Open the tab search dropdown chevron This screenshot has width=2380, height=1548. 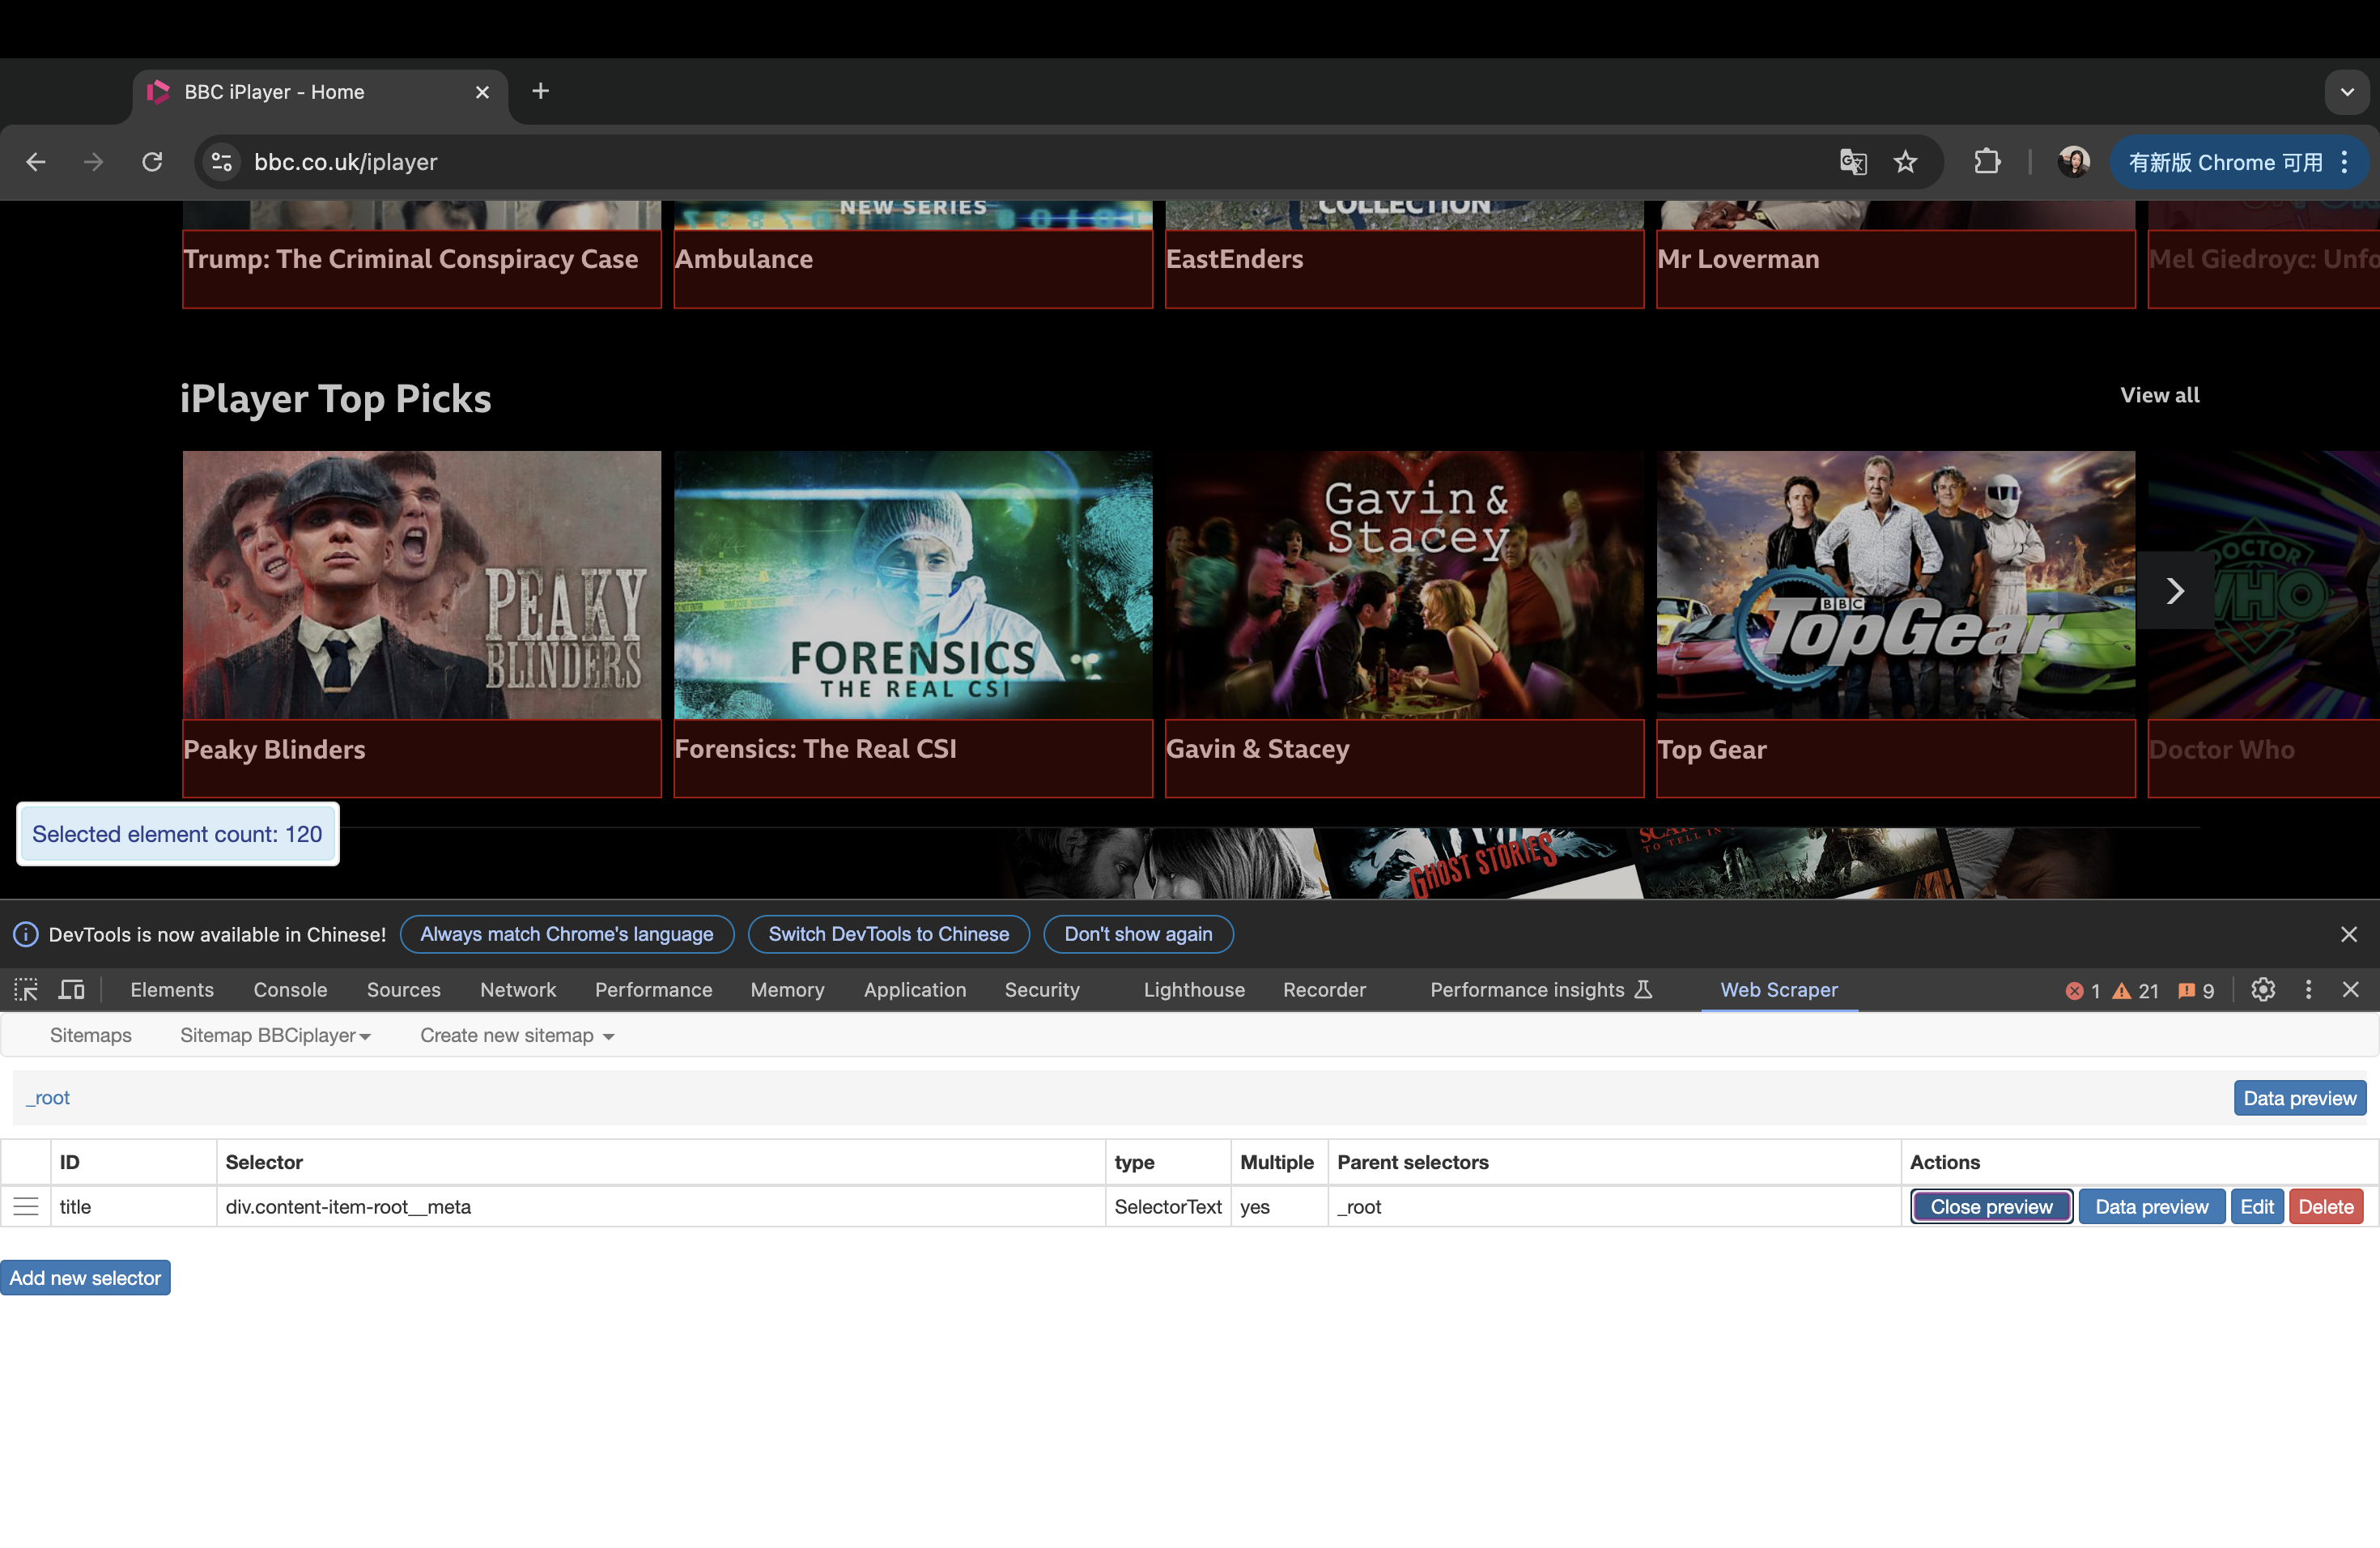[x=2347, y=92]
